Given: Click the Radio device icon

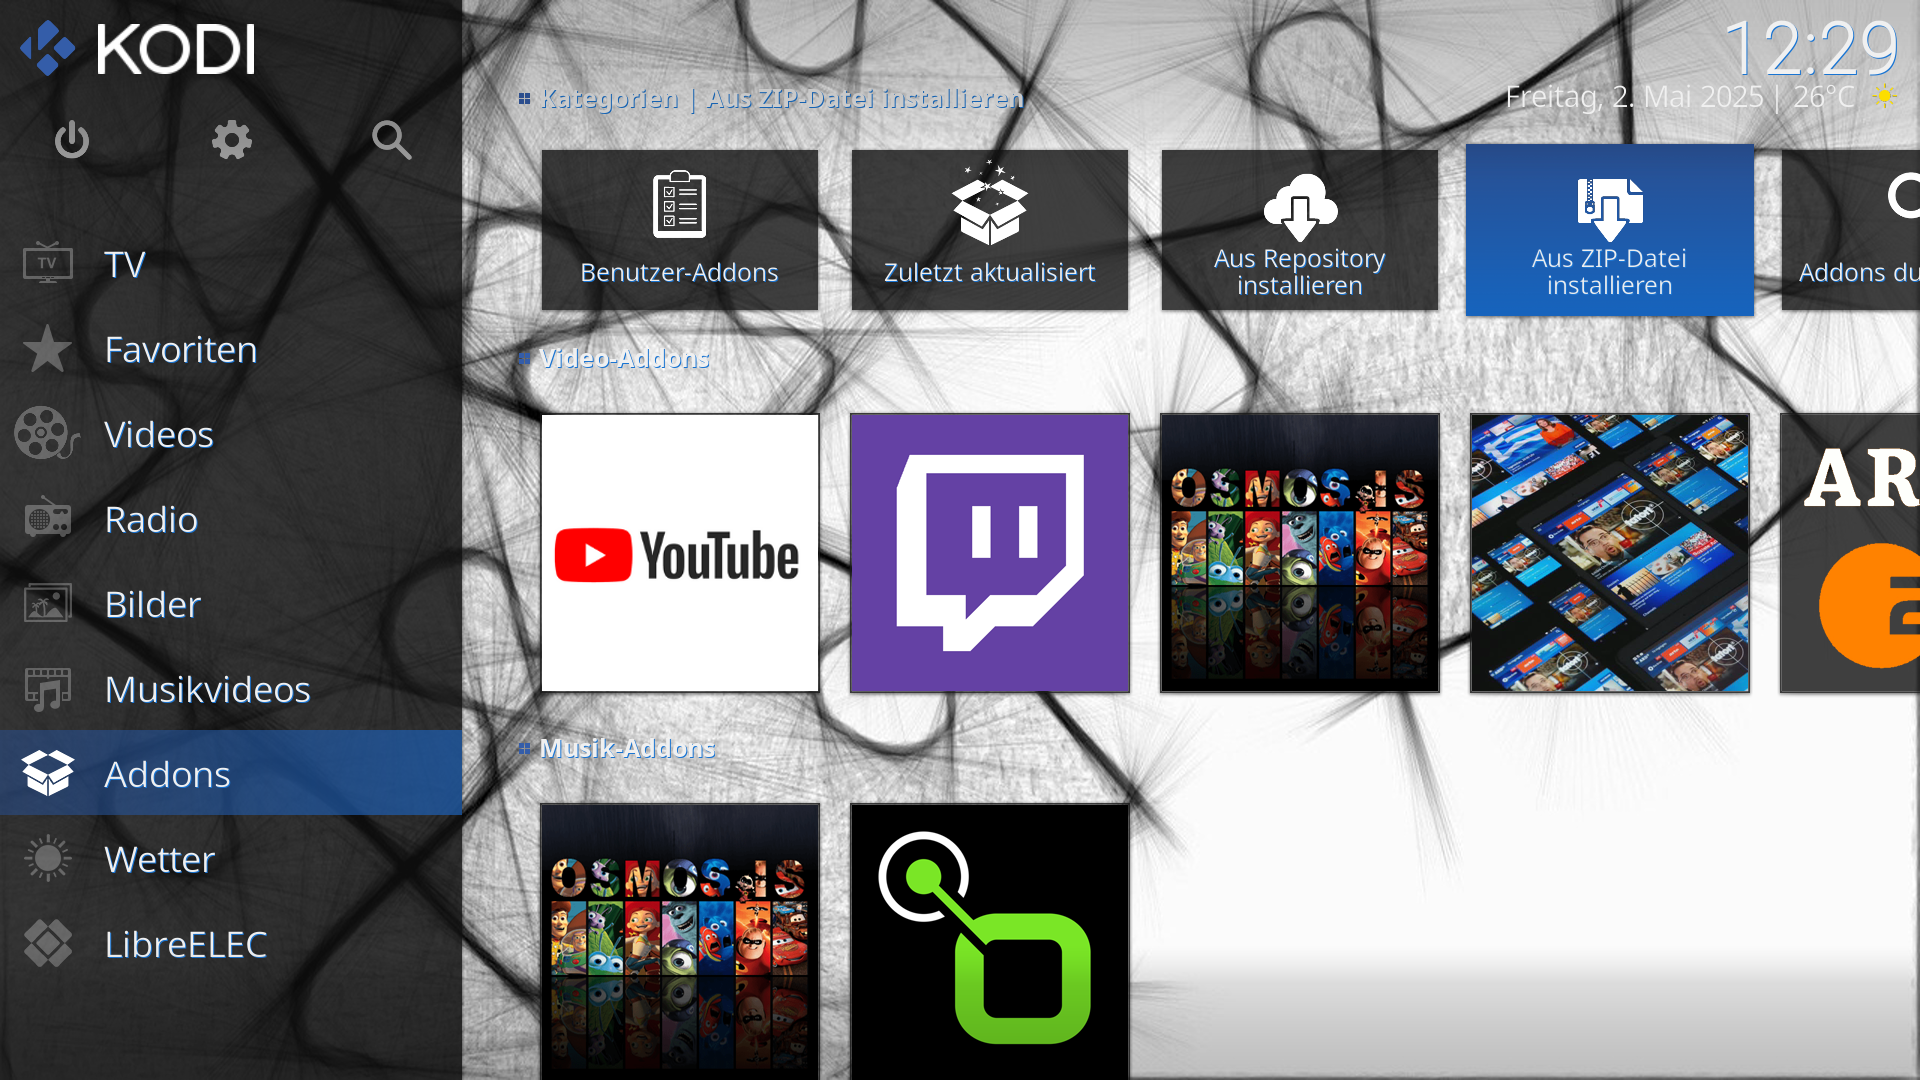Looking at the screenshot, I should [47, 519].
